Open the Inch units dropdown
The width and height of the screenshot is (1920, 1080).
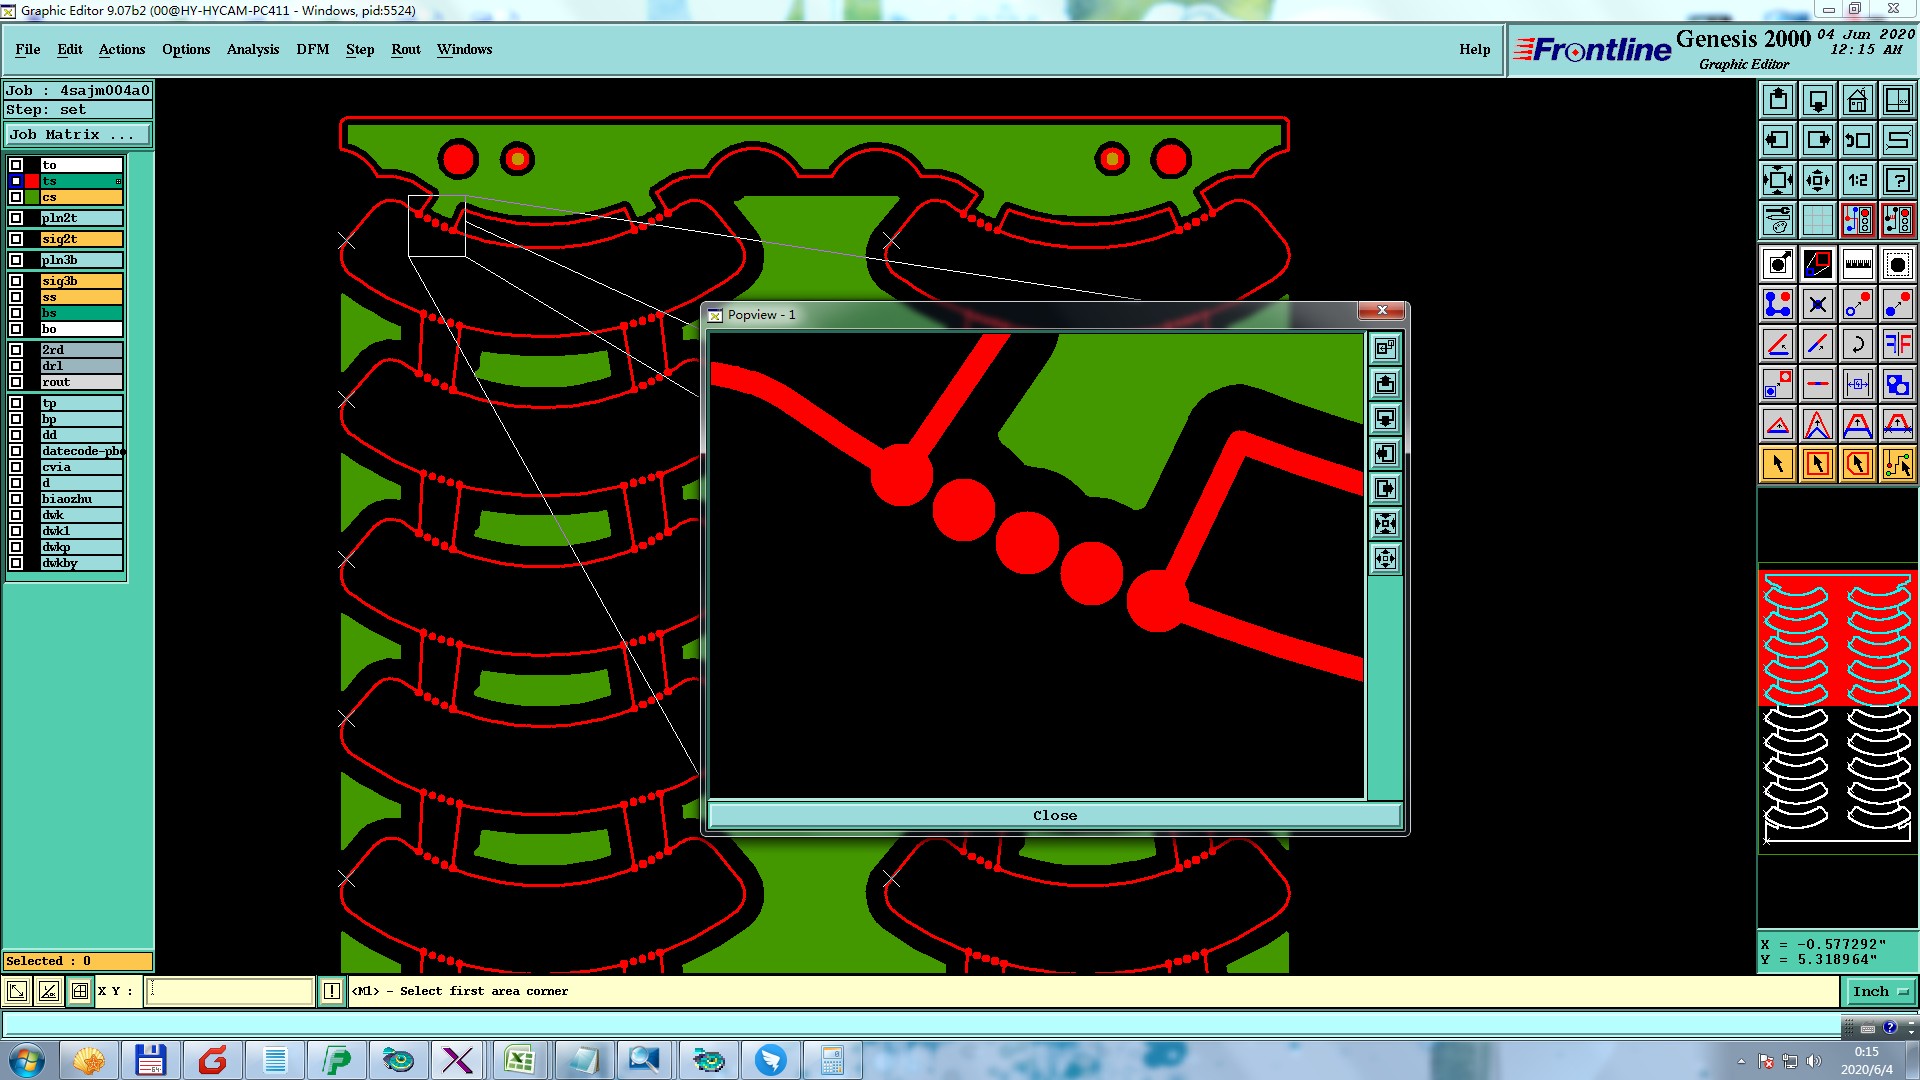[x=1879, y=991]
